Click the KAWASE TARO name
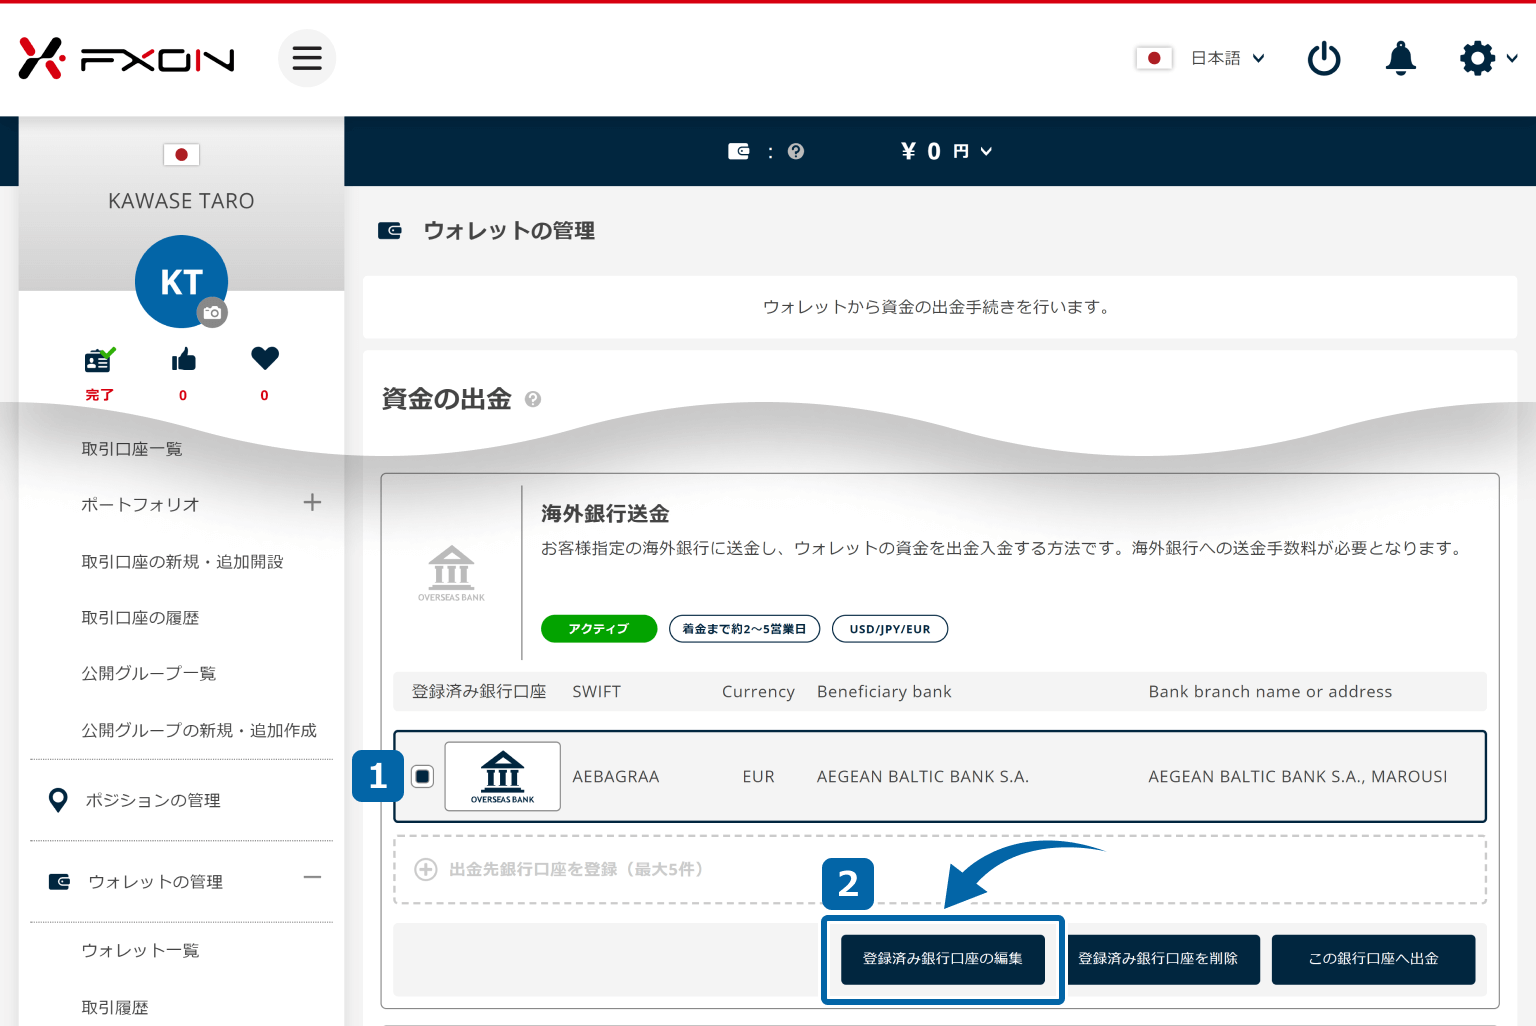1536x1026 pixels. pos(182,201)
